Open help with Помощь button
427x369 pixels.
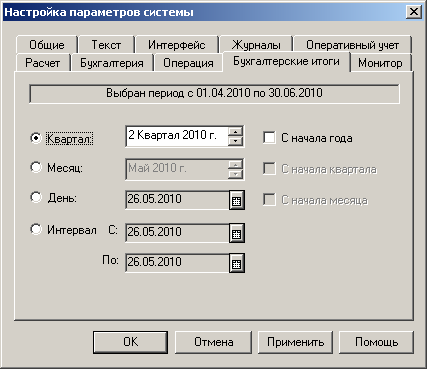pos(376,342)
